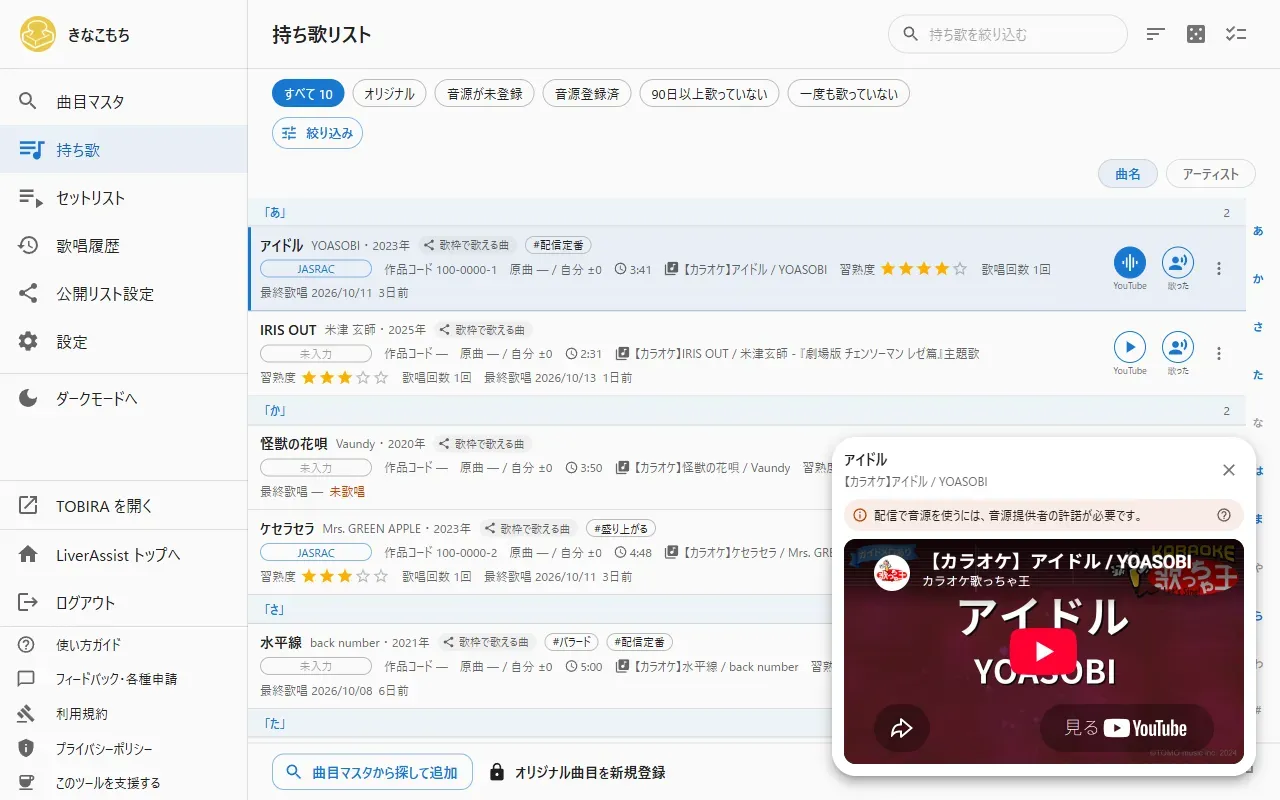The image size is (1280, 800).
Task: Open the three-dot menu for アイドル
Action: (x=1218, y=269)
